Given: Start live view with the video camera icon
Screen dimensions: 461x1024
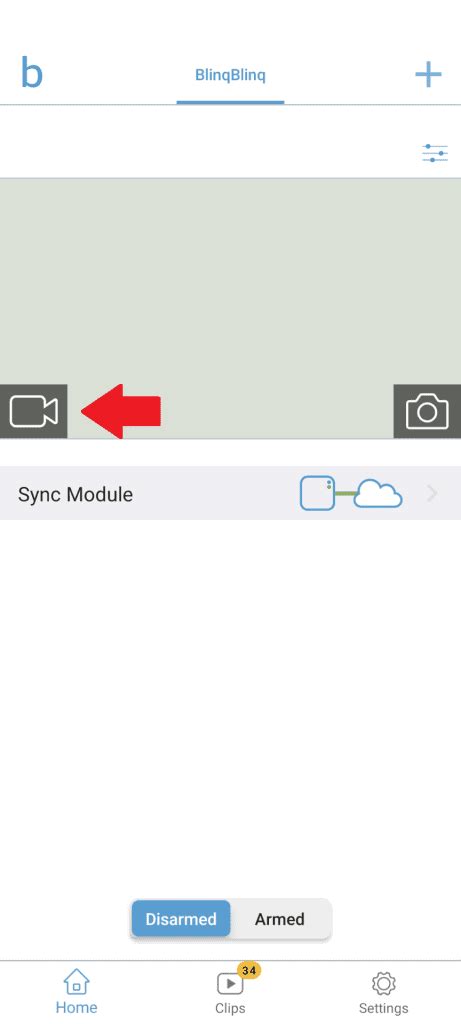Looking at the screenshot, I should [33, 411].
